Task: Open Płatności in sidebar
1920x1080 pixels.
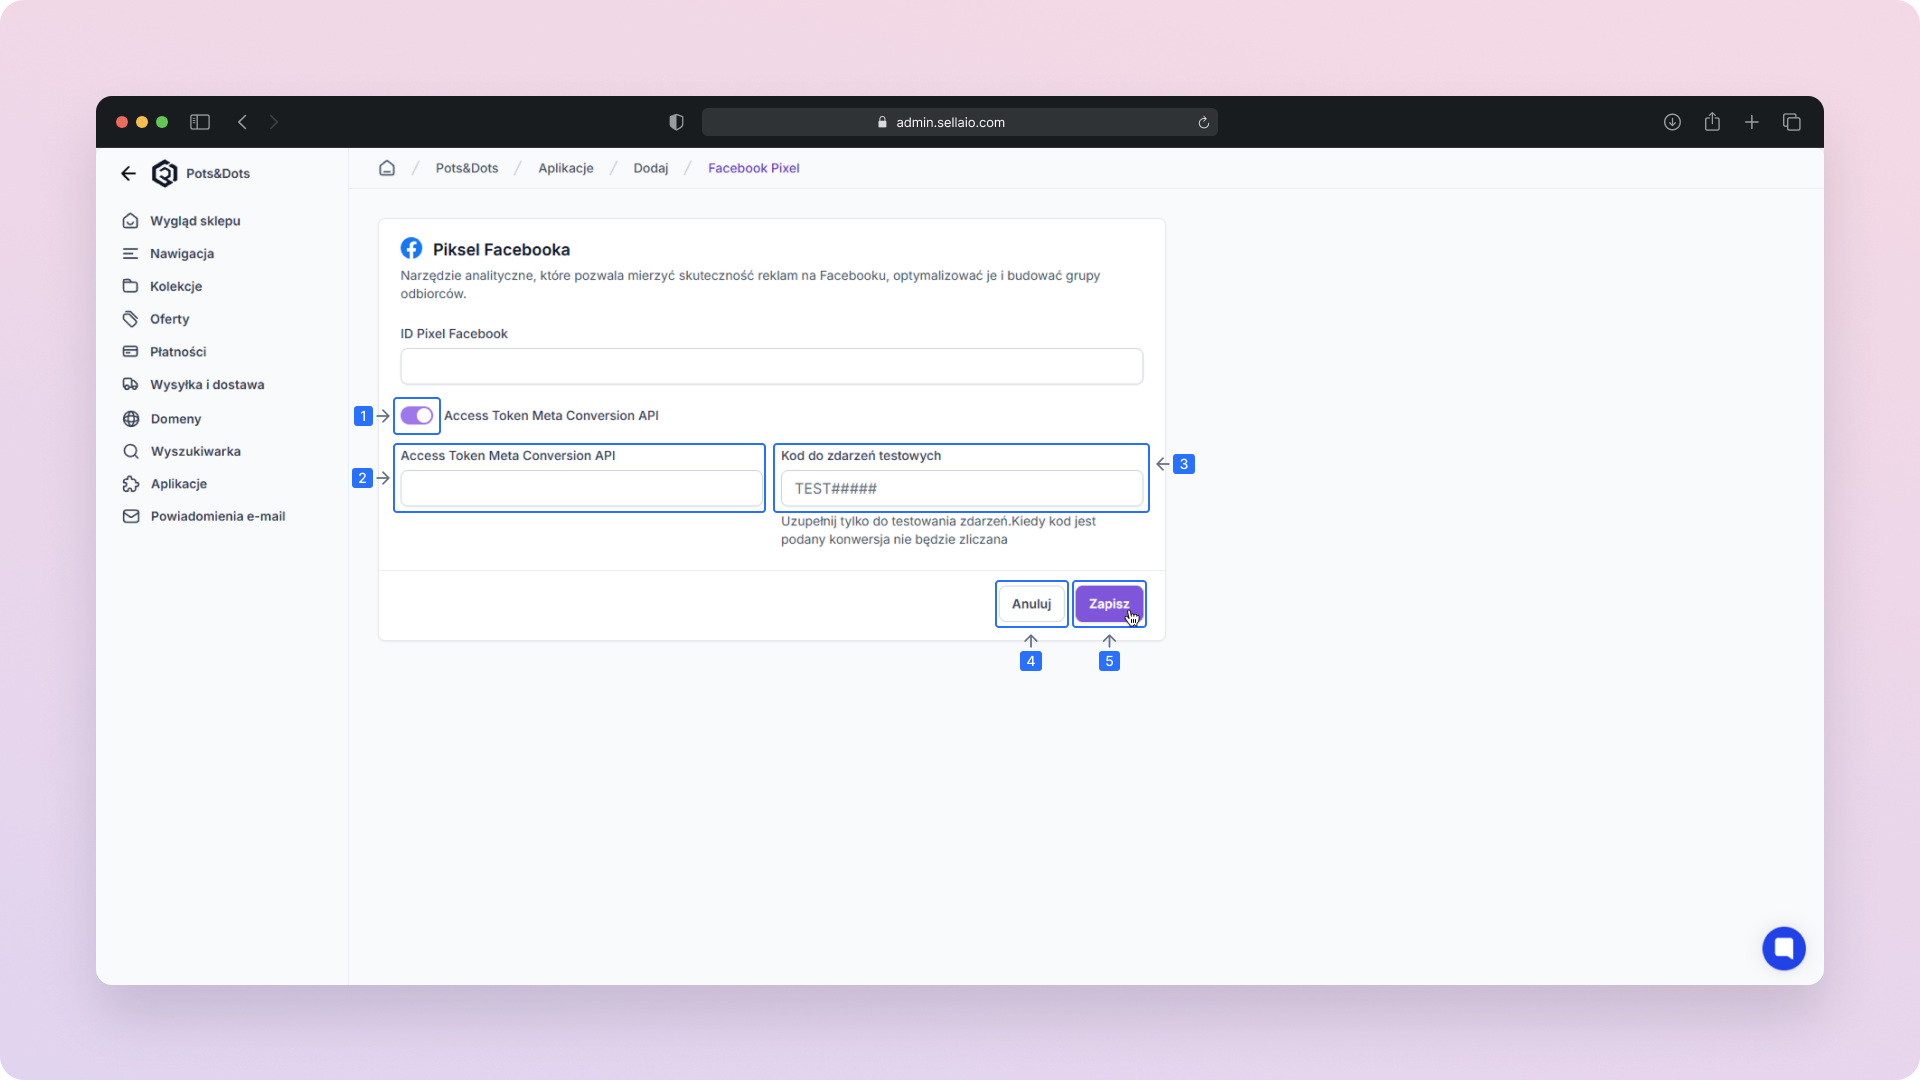Action: [x=178, y=352]
